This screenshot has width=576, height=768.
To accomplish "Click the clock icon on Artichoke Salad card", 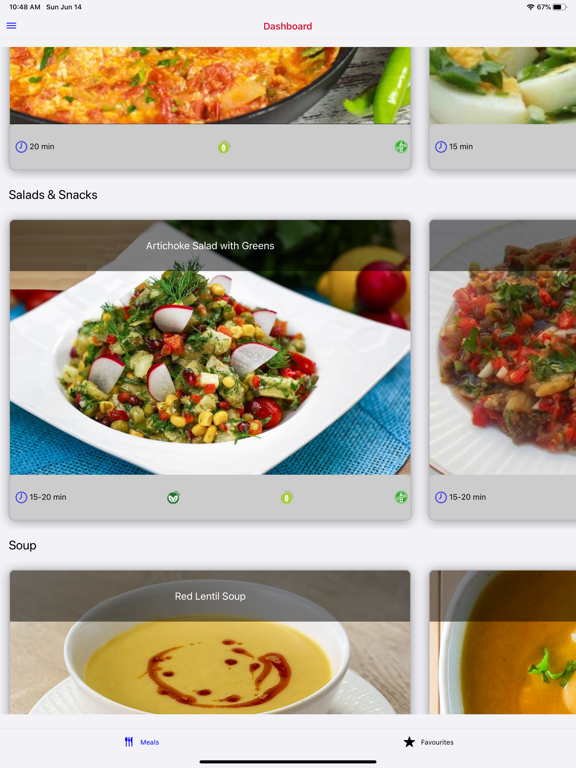I will [x=21, y=497].
